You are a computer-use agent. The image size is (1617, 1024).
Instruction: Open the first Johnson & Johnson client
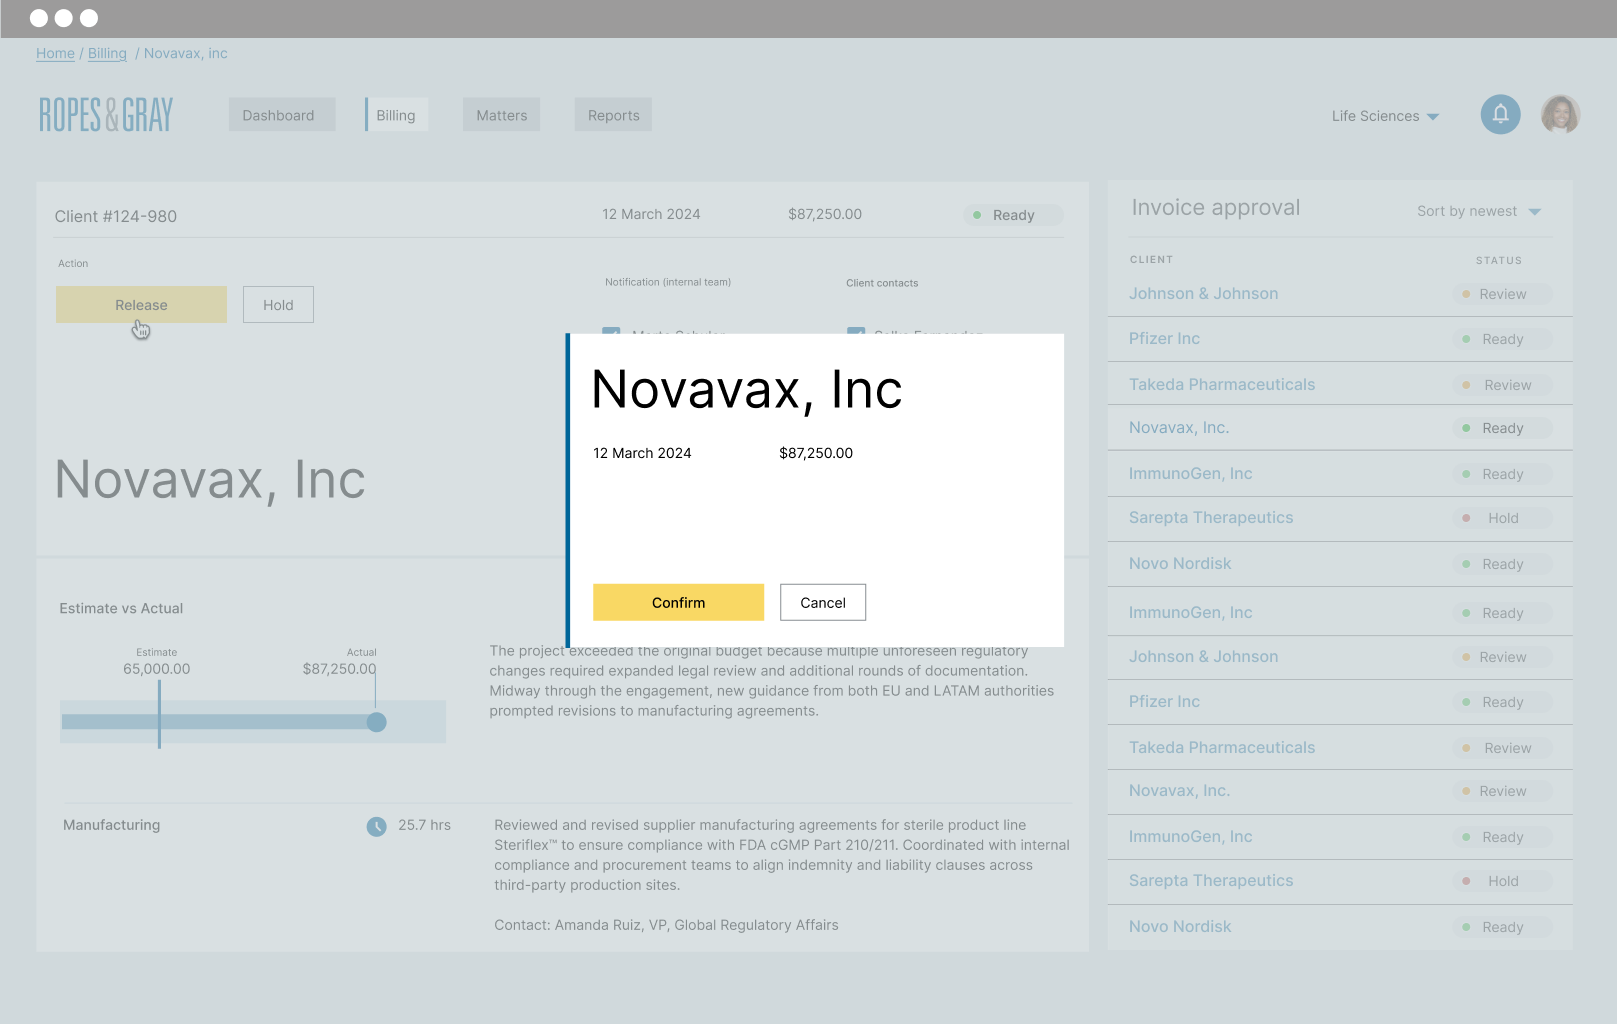pos(1203,294)
